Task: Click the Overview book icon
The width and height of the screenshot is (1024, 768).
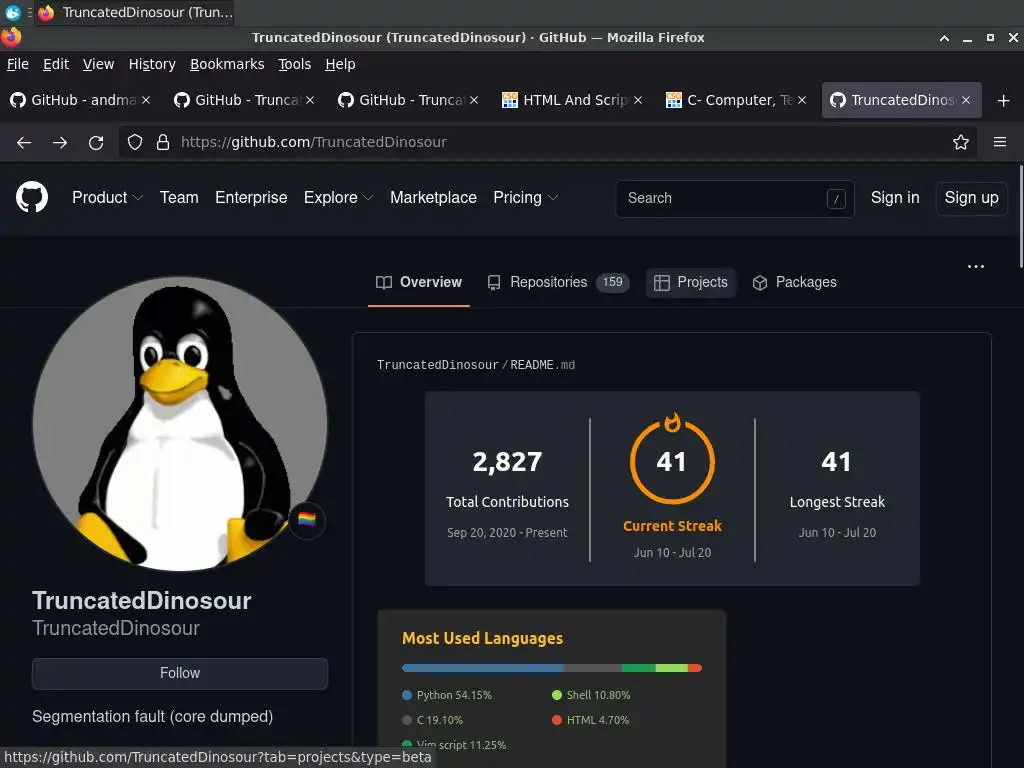Action: [x=384, y=282]
